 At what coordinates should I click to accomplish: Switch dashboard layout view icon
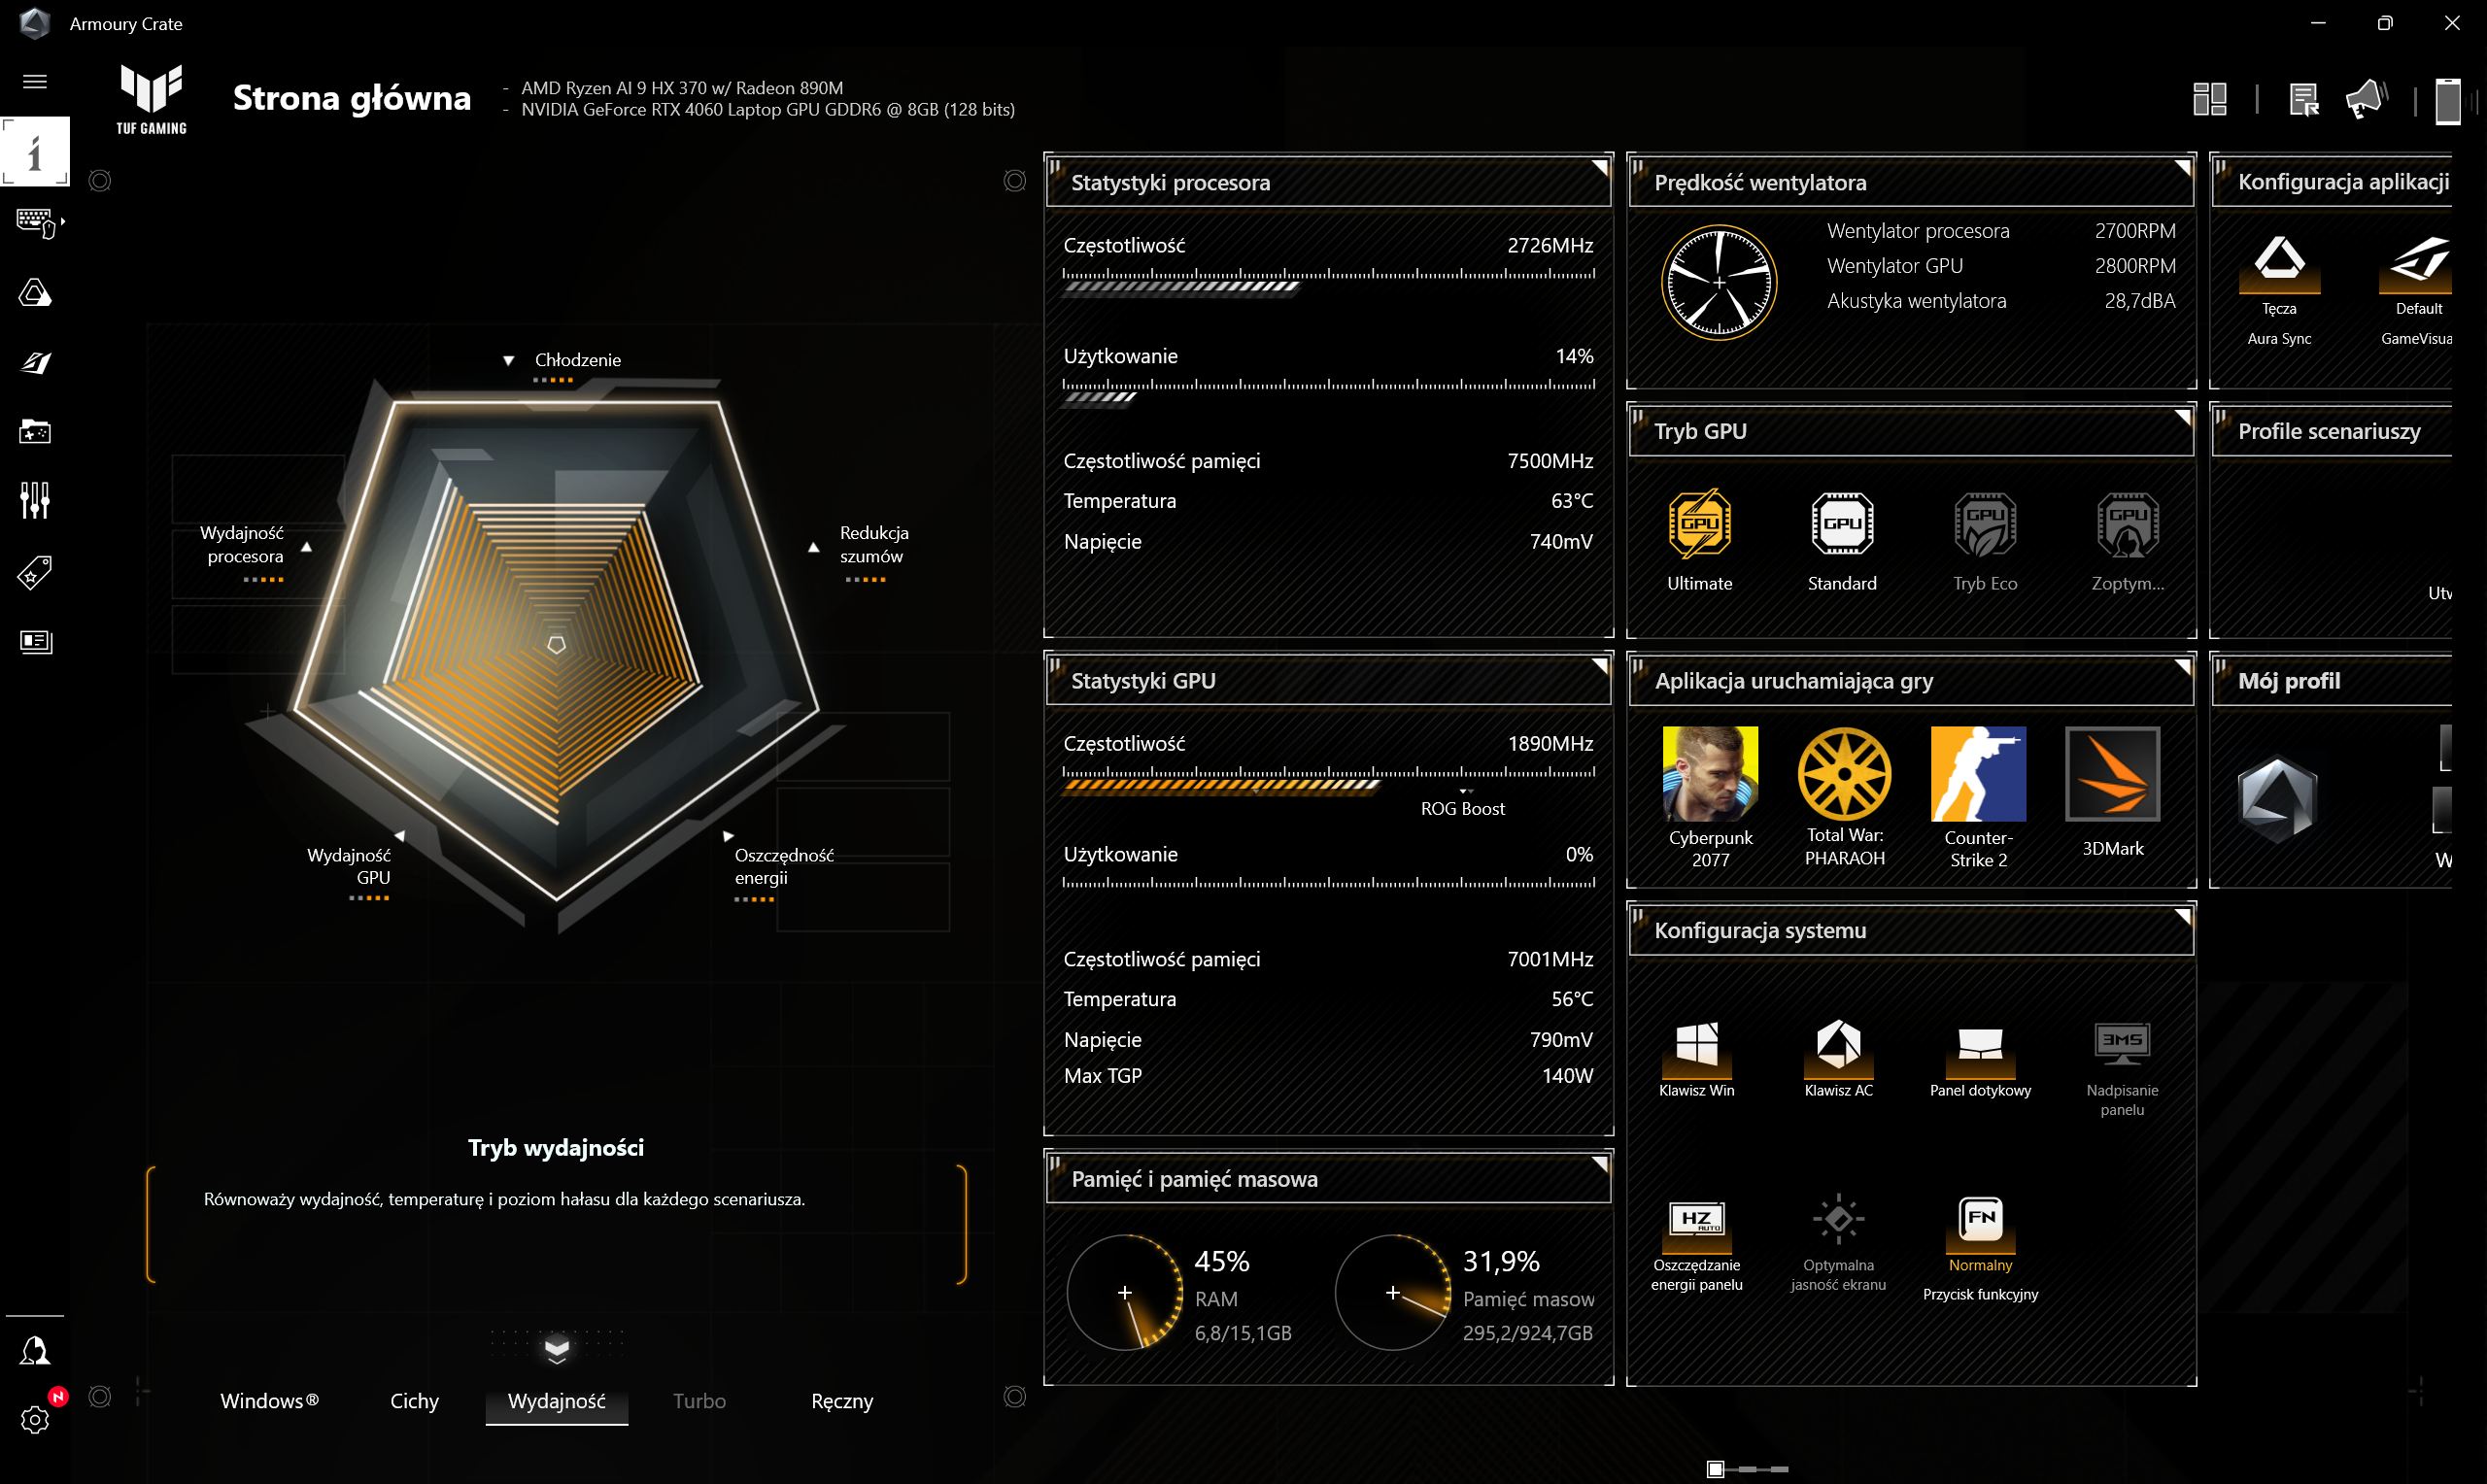pyautogui.click(x=2209, y=99)
